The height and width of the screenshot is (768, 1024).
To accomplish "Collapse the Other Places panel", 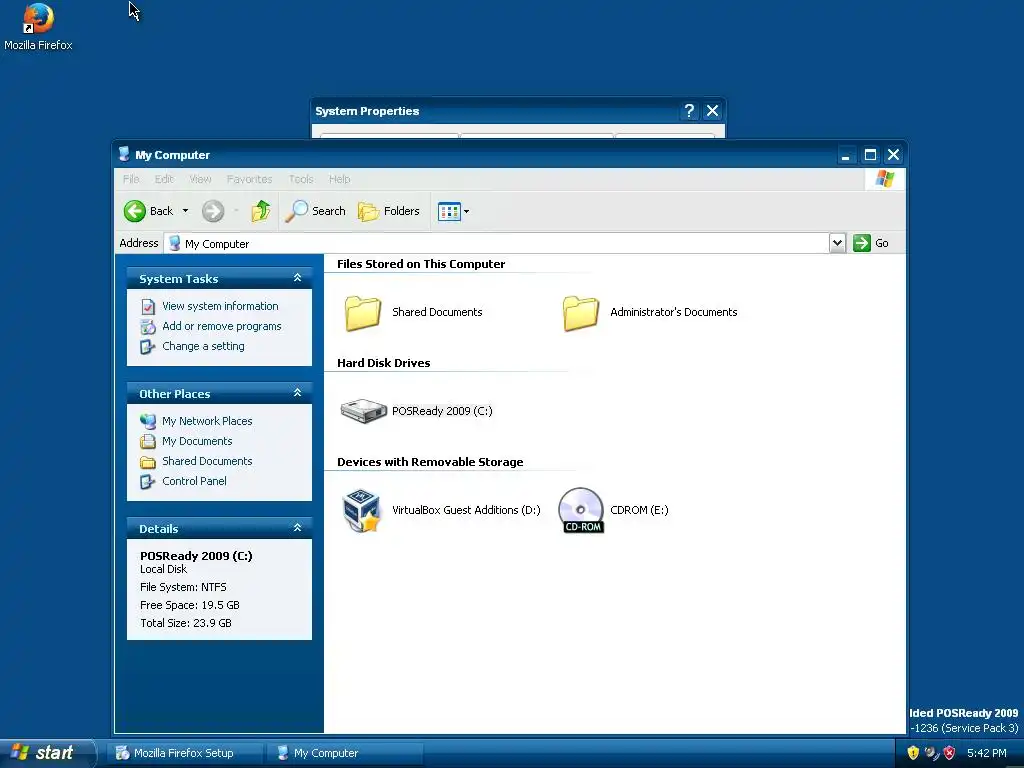I will (297, 393).
